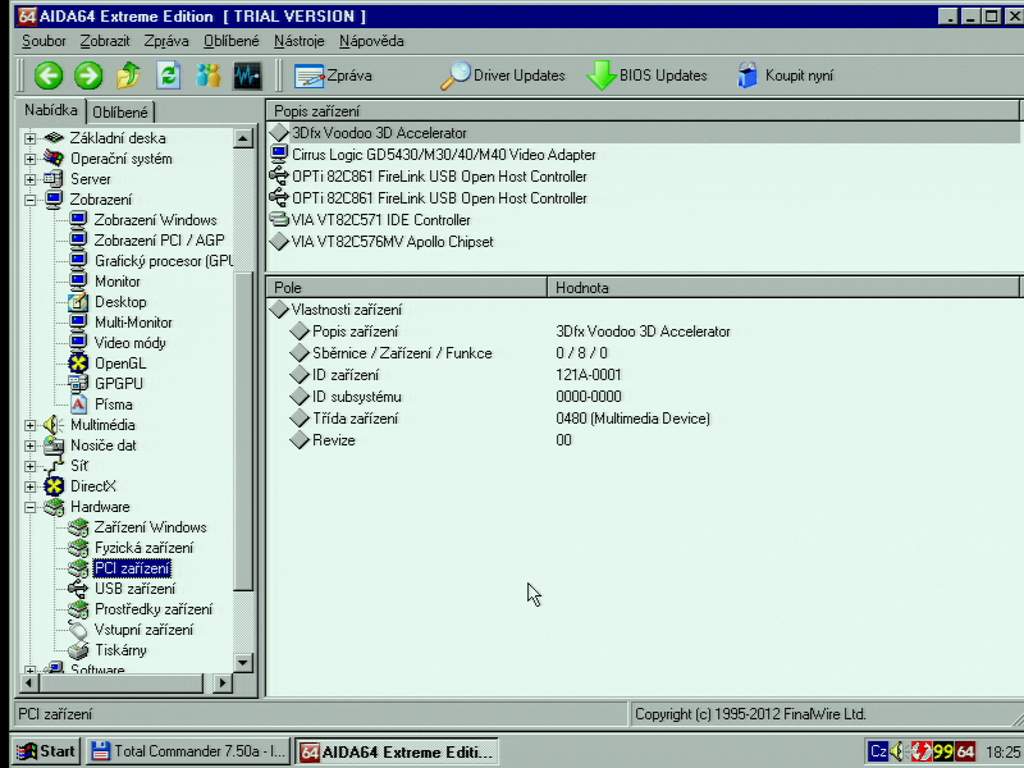Select VIA VT82C576MV Apollo Chipset row

pyautogui.click(x=643, y=242)
